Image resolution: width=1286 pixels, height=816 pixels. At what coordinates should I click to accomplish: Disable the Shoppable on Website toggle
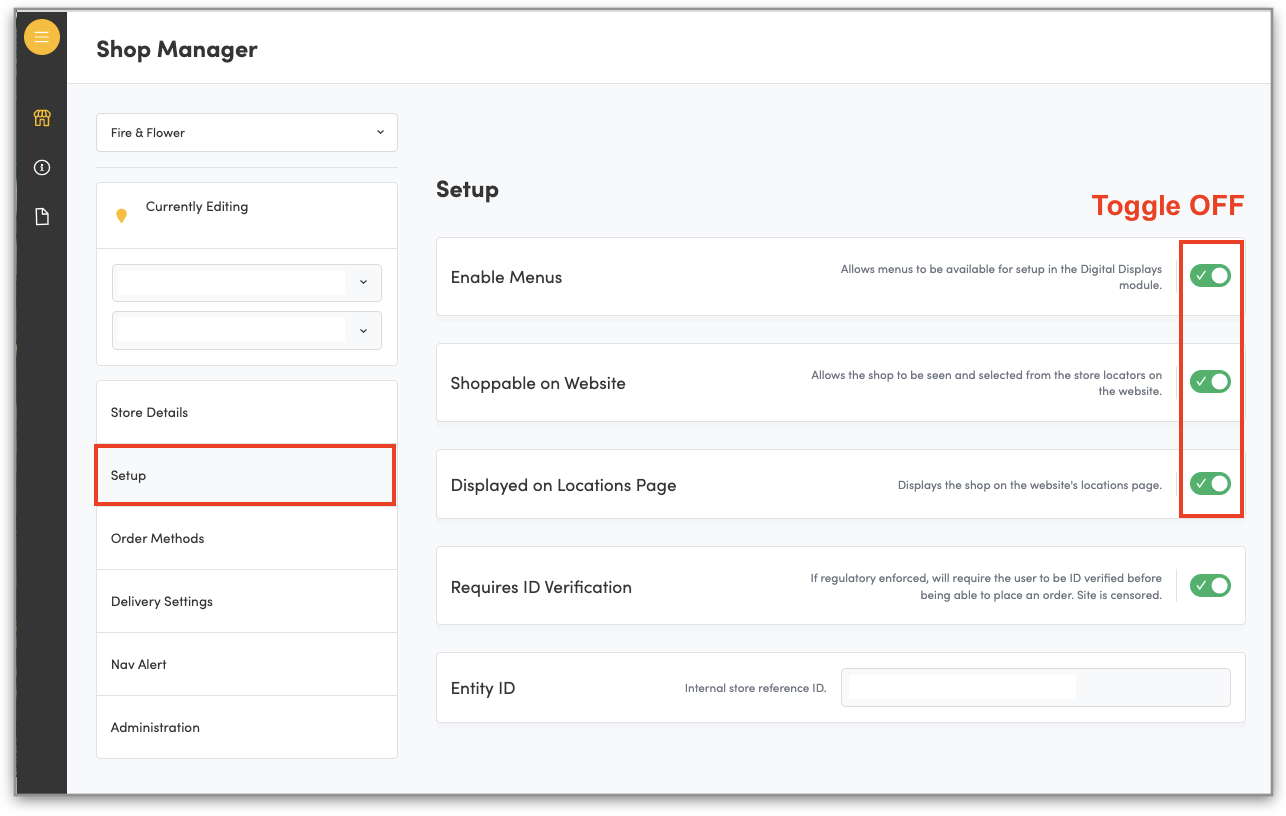click(1210, 382)
